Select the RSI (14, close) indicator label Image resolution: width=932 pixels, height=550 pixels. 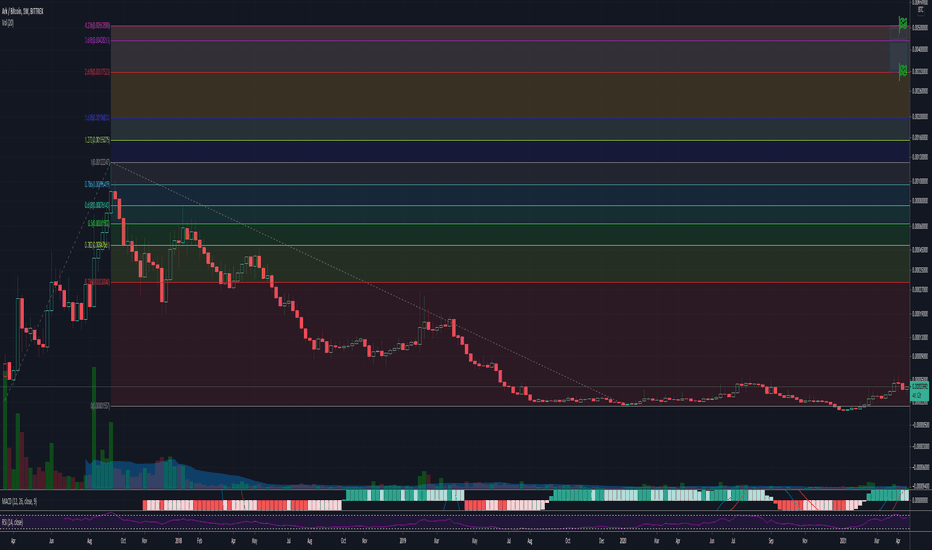point(12,523)
